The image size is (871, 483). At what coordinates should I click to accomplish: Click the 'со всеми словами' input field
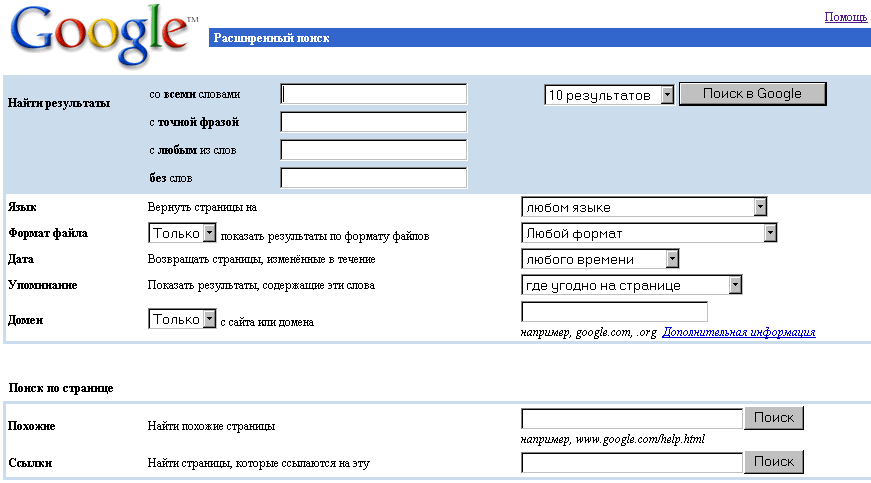coord(374,94)
